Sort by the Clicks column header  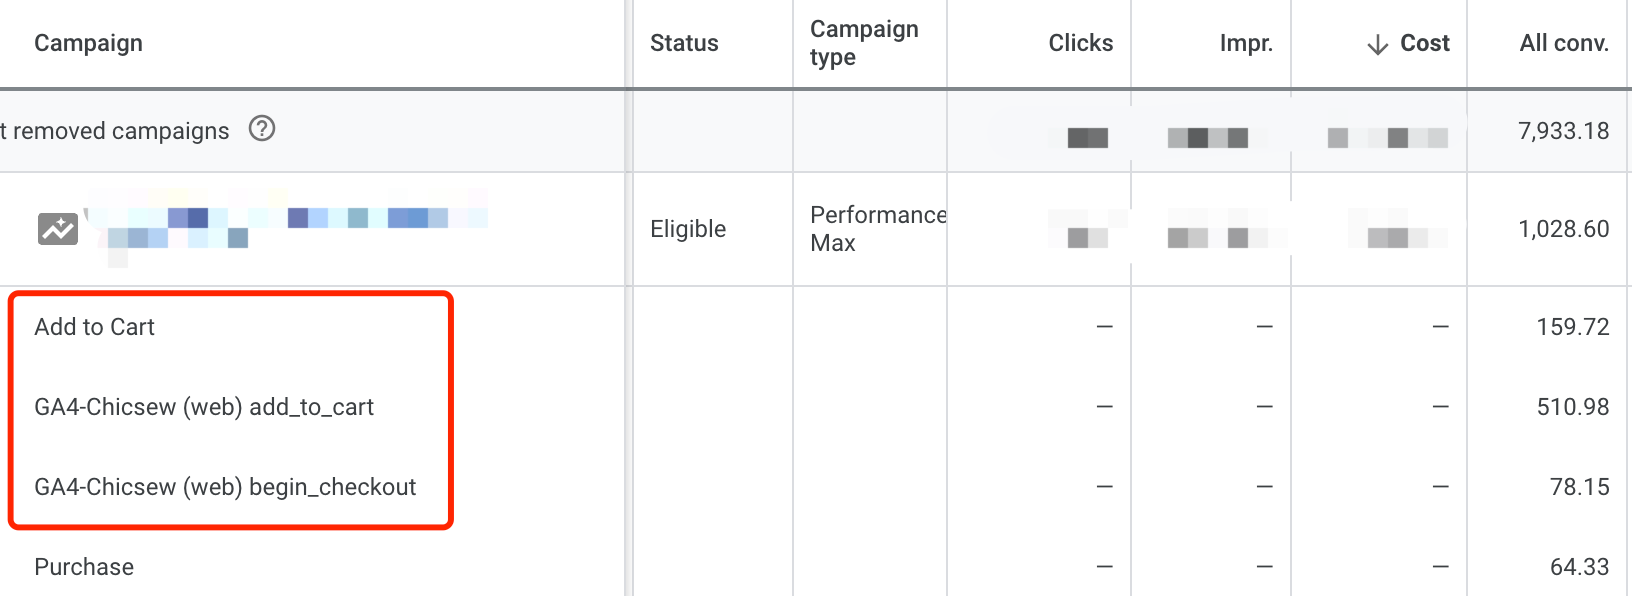[1080, 43]
